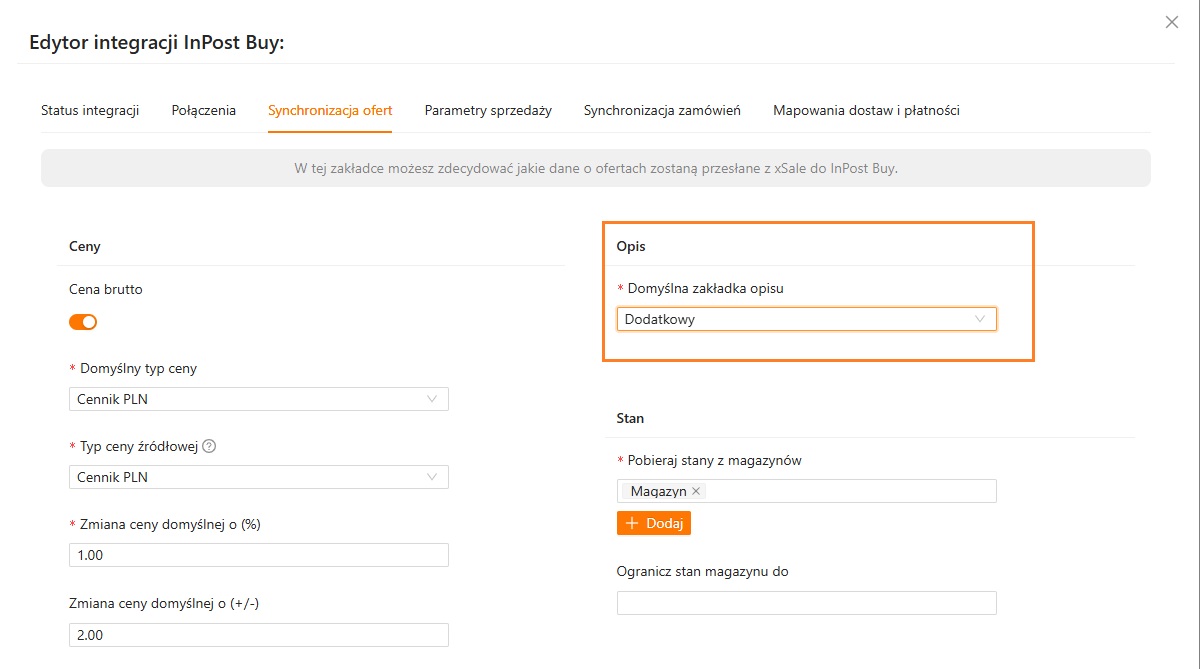The width and height of the screenshot is (1200, 669).
Task: Expand the "Typ ceny źródłowej" dropdown
Action: pos(258,476)
